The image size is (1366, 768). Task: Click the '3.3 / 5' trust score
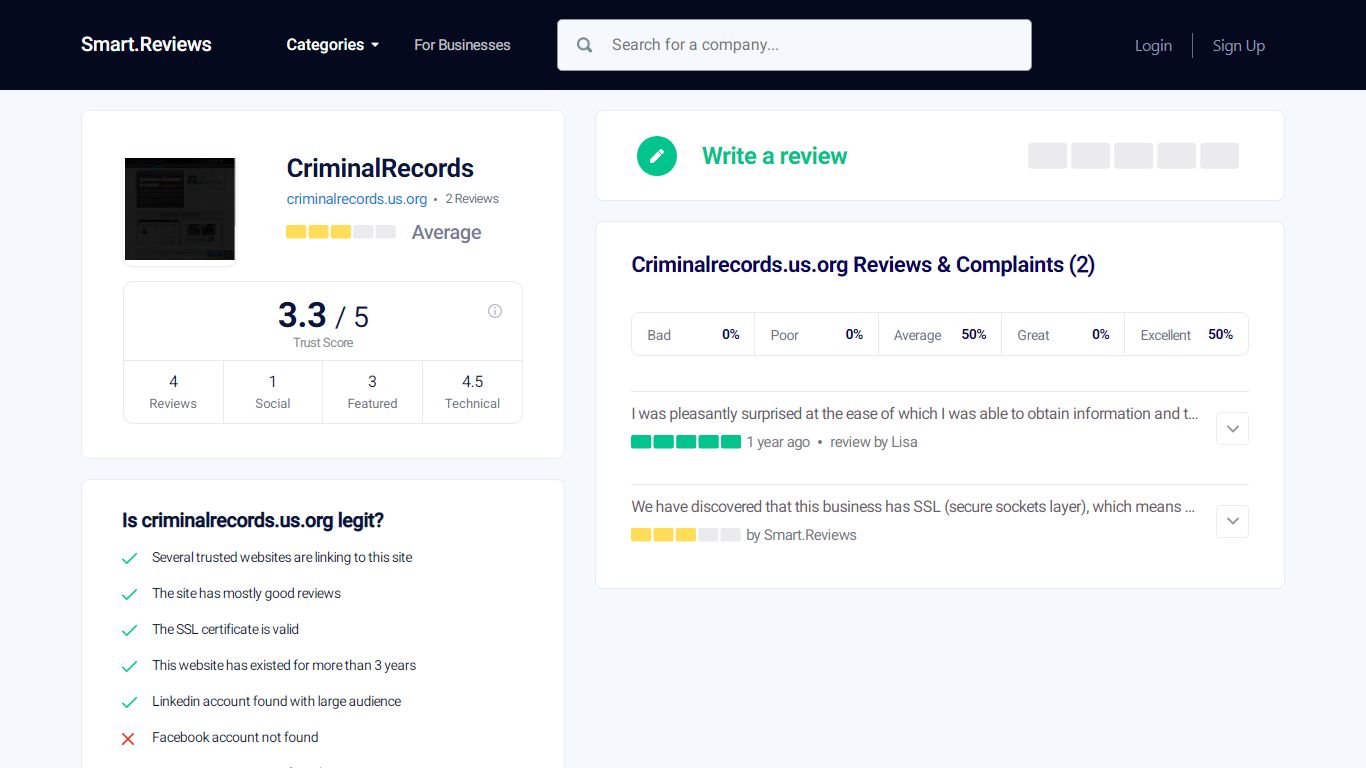(x=323, y=316)
